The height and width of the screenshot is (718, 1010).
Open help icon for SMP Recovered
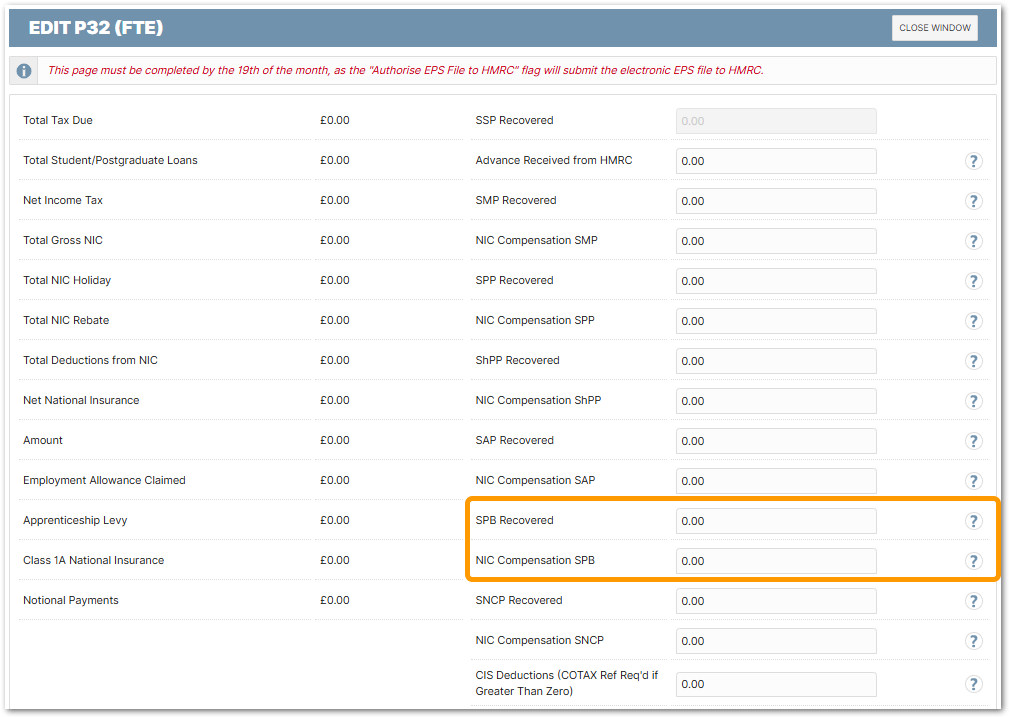973,201
